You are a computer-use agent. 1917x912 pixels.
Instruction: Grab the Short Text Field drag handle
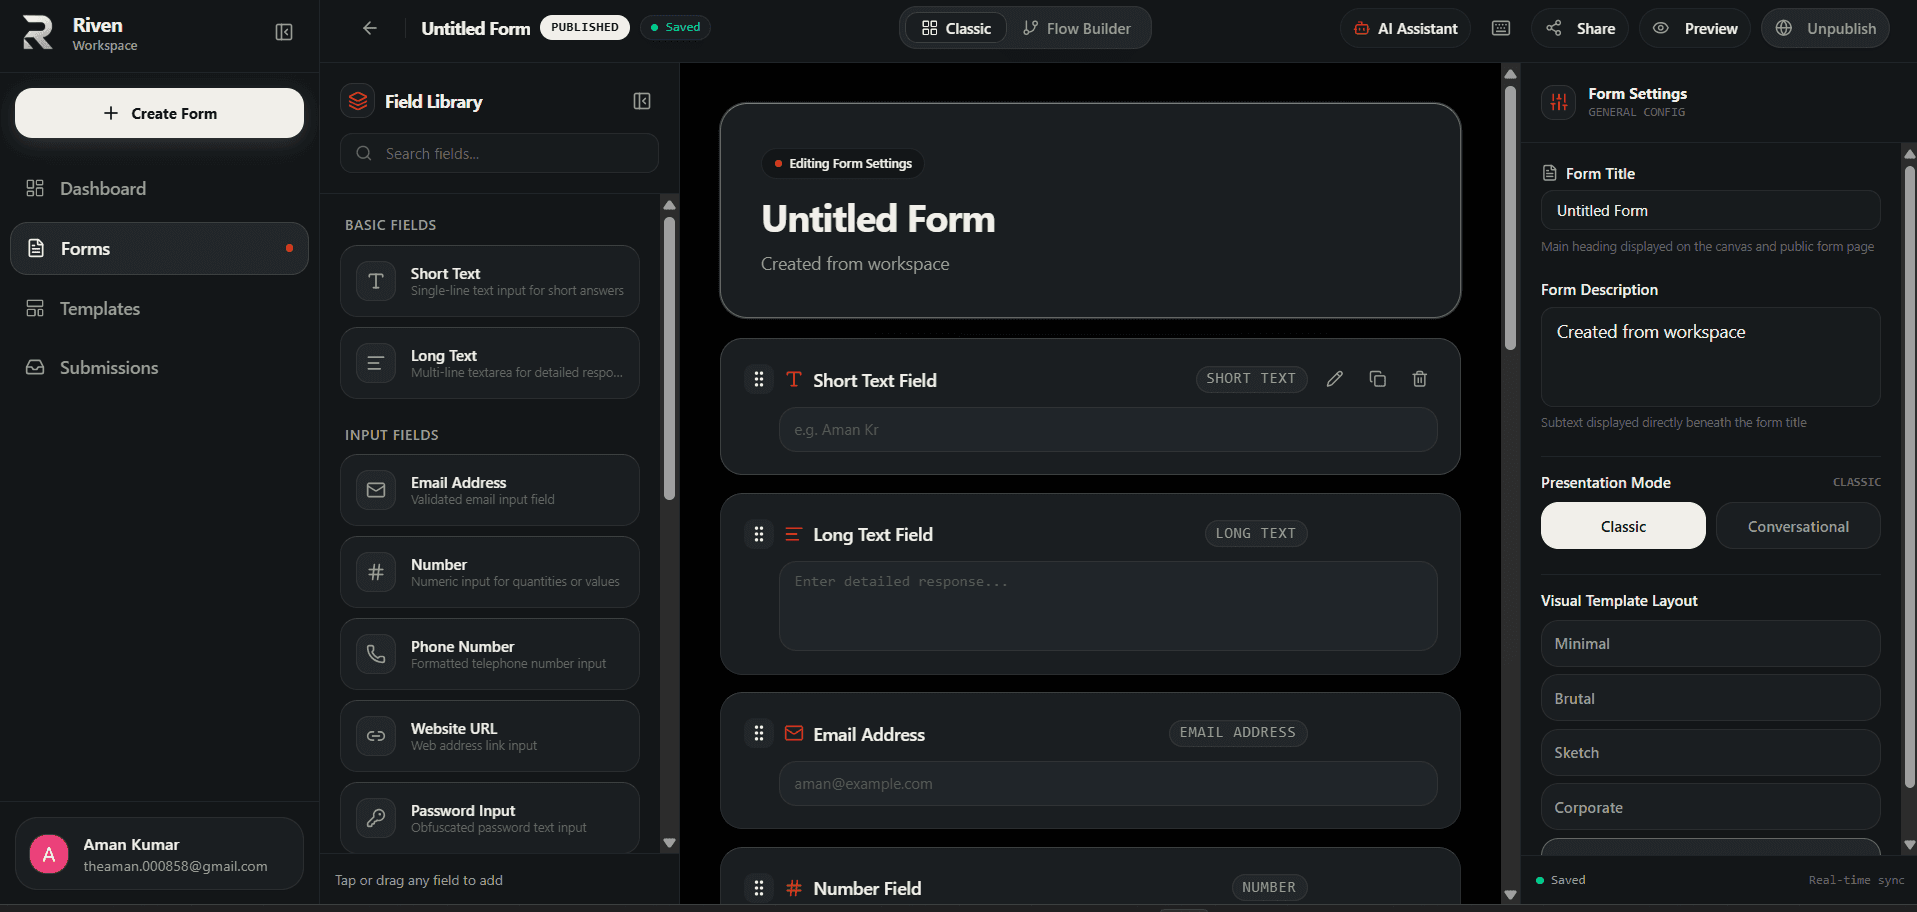click(759, 379)
